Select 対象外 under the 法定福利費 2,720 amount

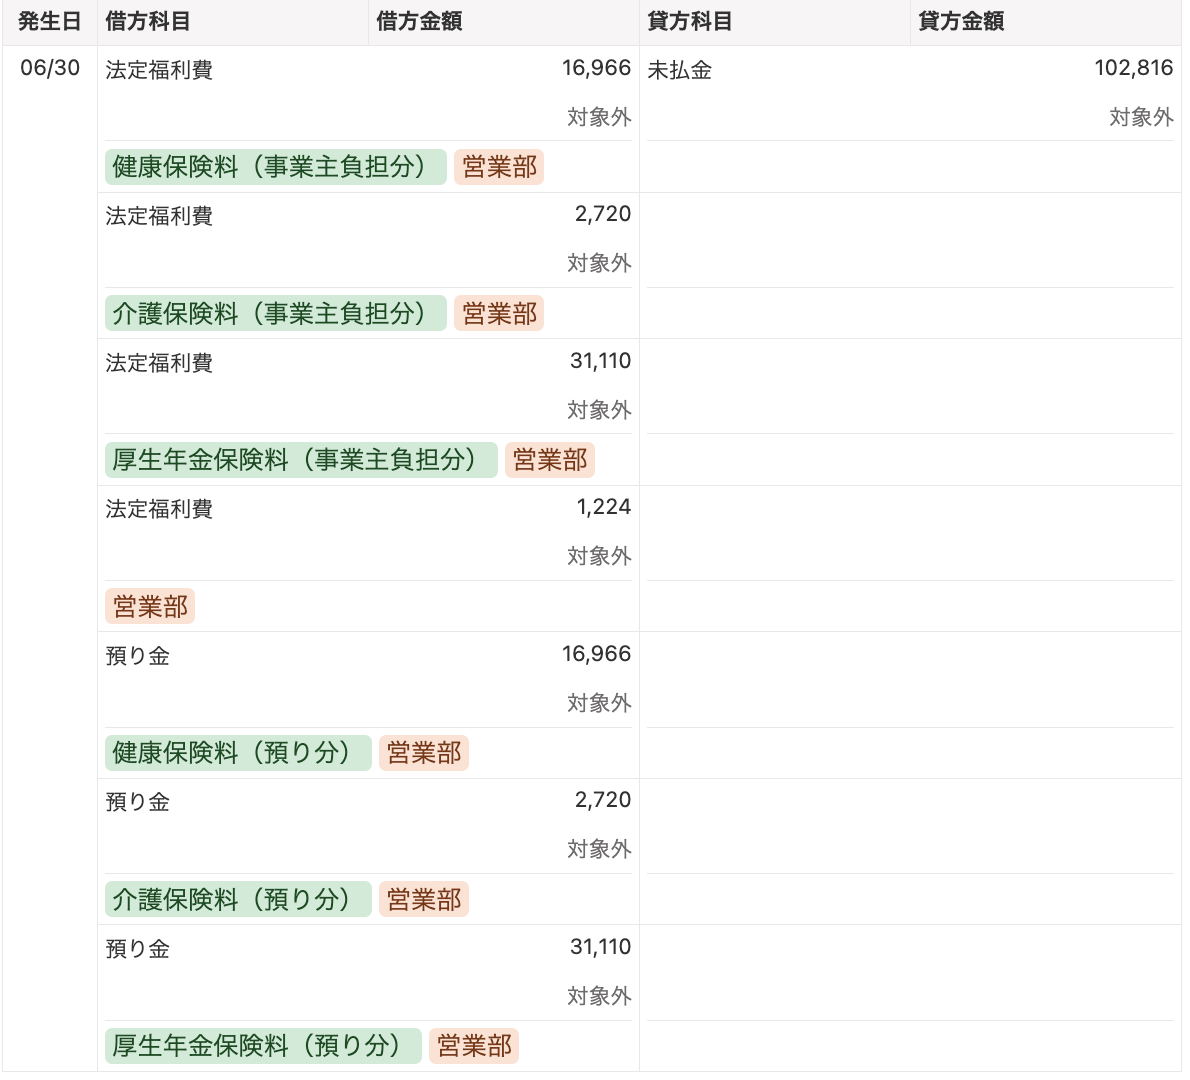coord(600,263)
